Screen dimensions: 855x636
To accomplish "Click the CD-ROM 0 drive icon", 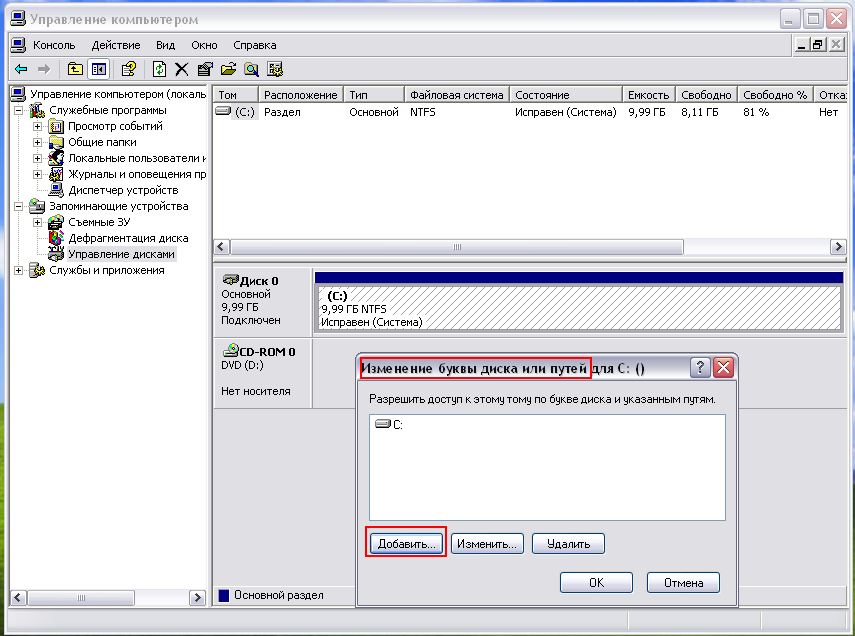I will click(x=231, y=351).
